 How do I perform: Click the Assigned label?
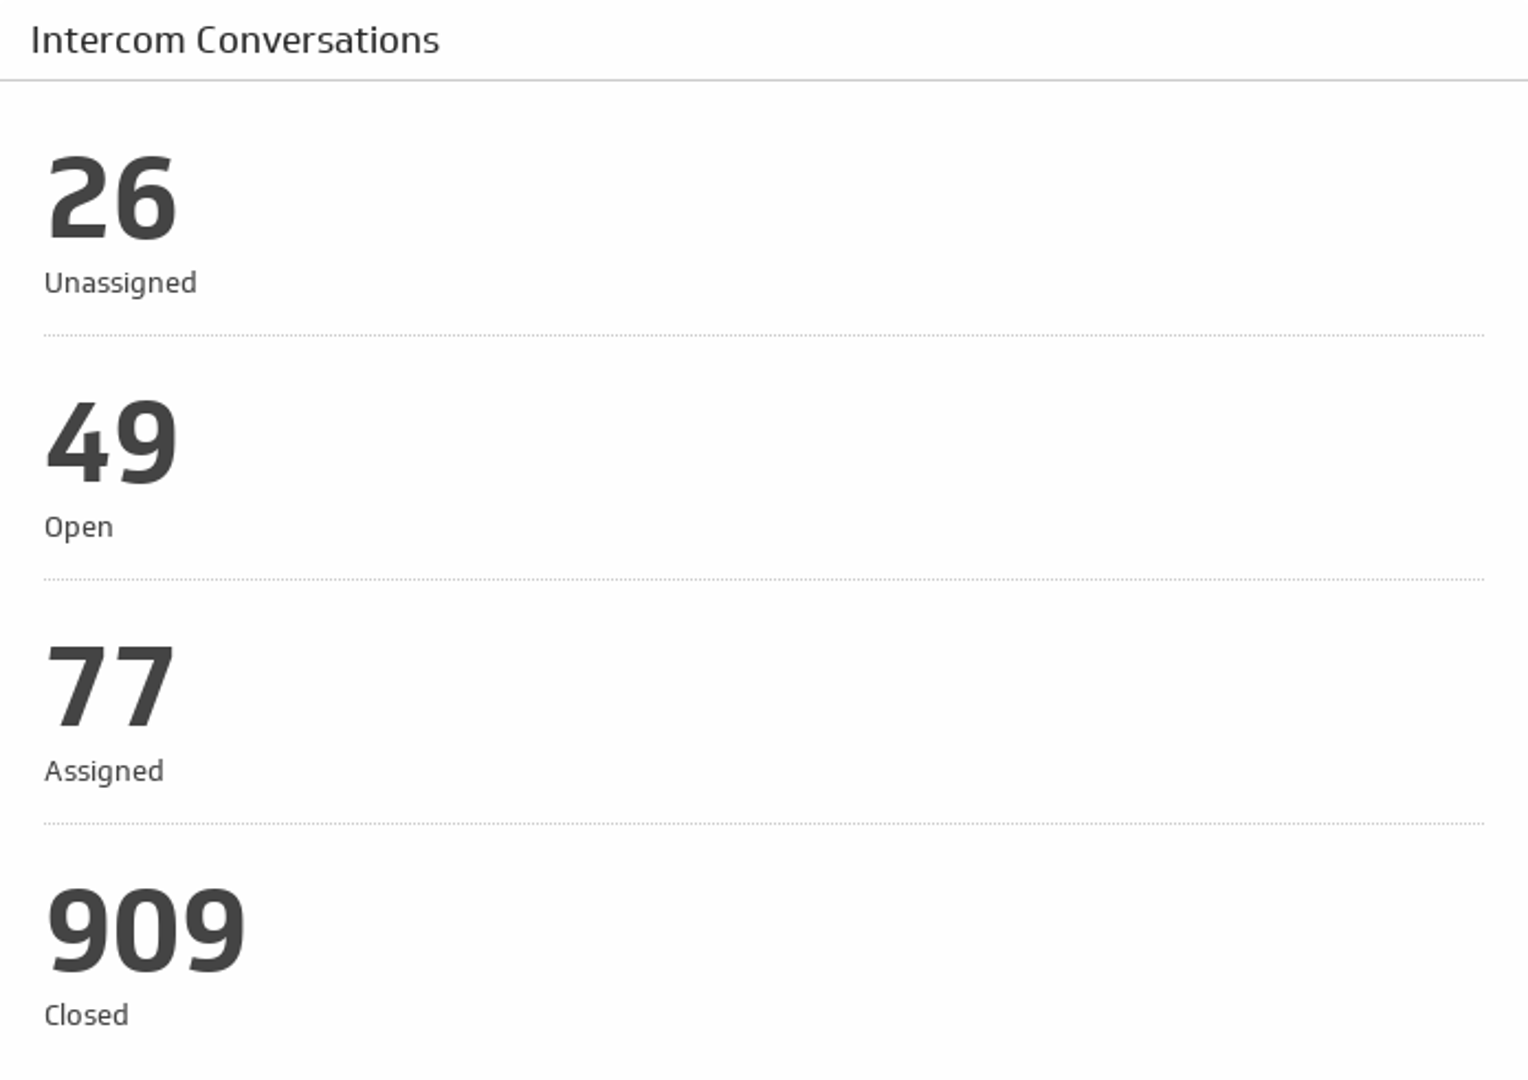pyautogui.click(x=104, y=771)
